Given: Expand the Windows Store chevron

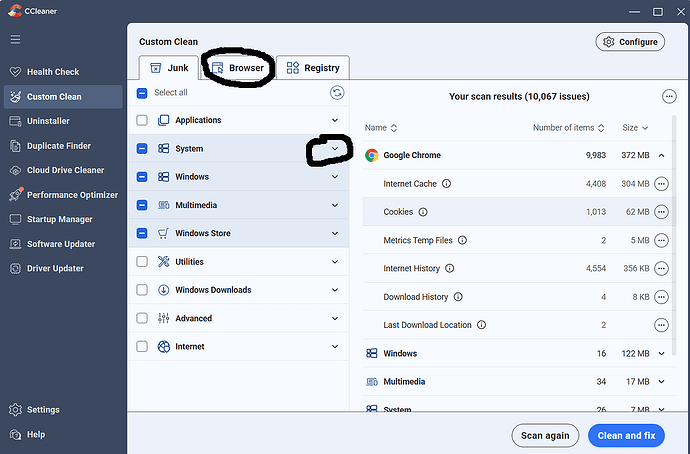Looking at the screenshot, I should [x=335, y=233].
